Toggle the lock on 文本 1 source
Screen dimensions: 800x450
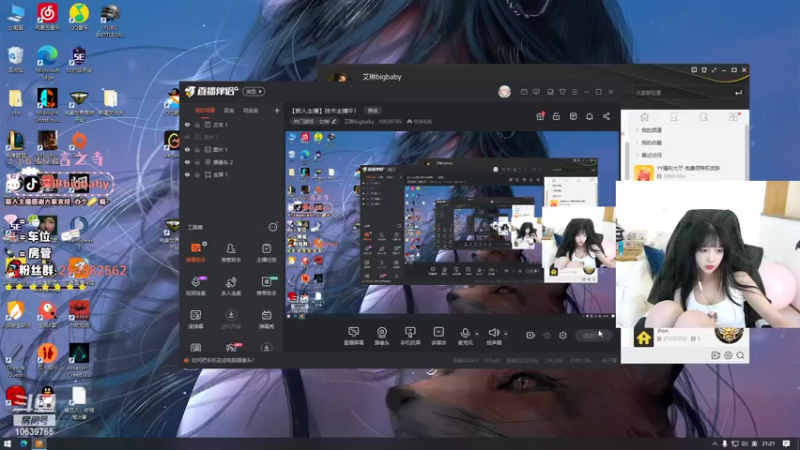(197, 124)
